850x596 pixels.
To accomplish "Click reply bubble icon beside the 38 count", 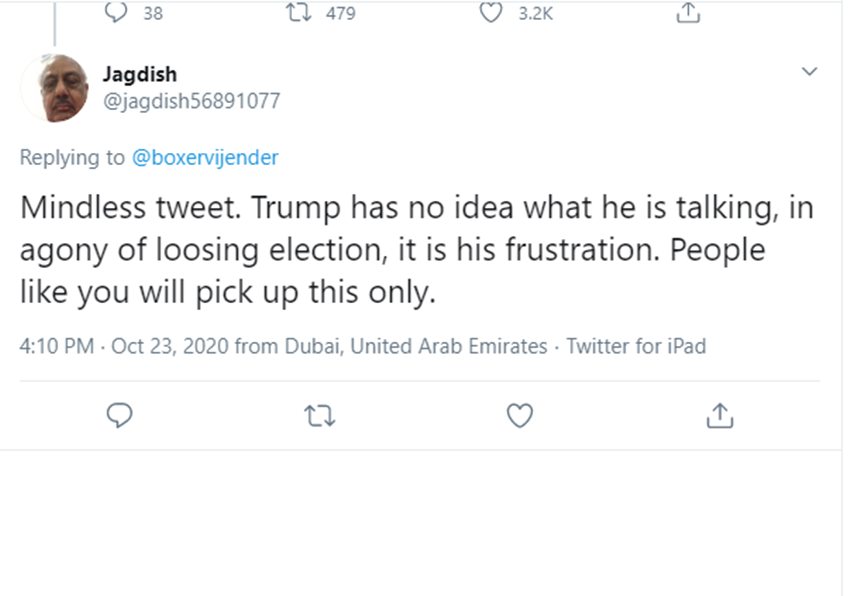I will click(x=117, y=13).
